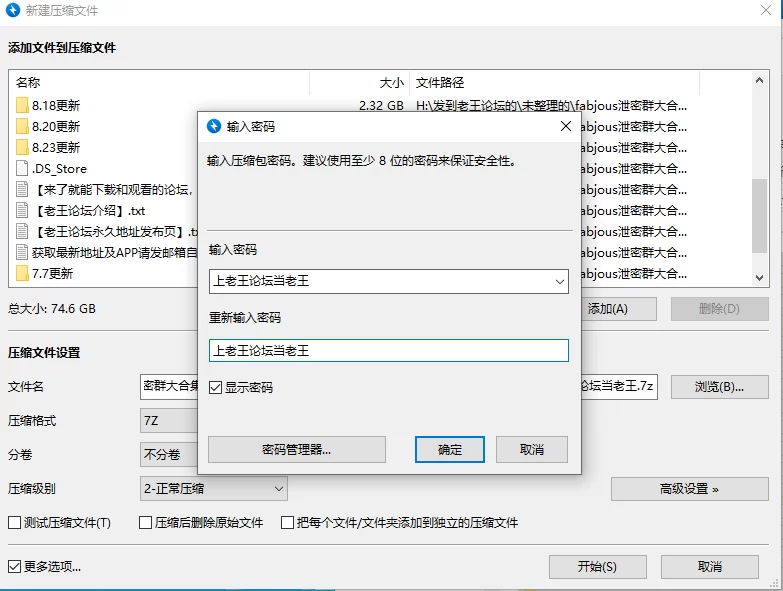Select the .DS_Store file name
The image size is (783, 591).
(59, 169)
